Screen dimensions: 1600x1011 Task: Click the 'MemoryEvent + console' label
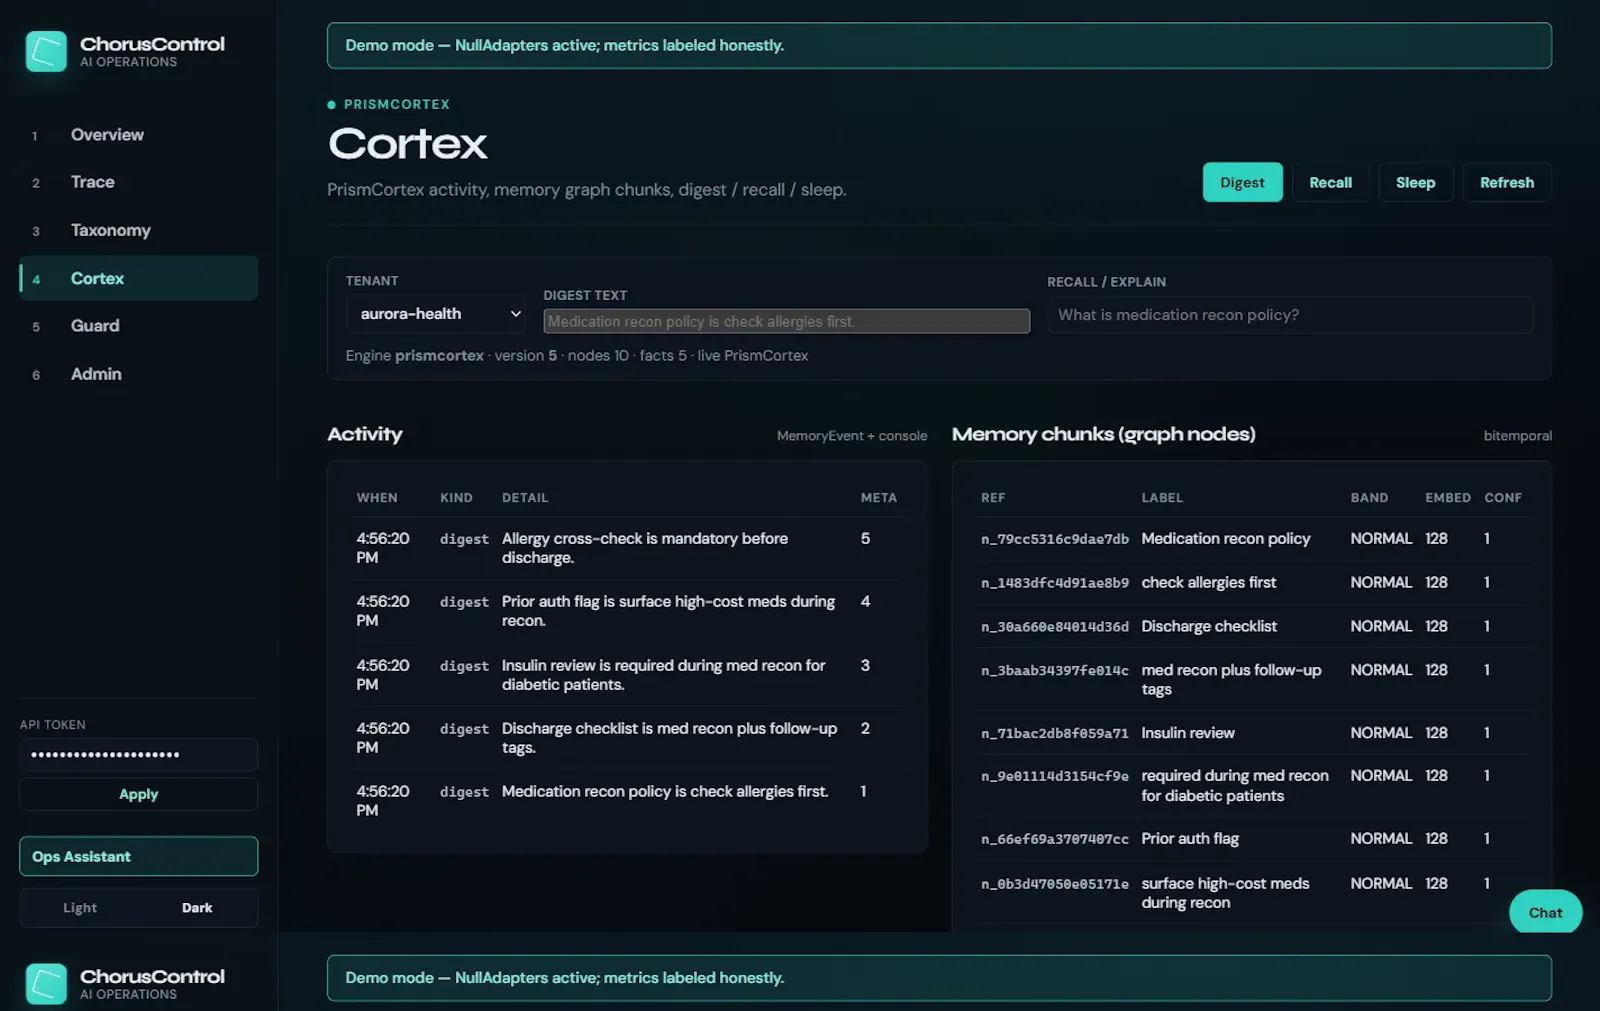pos(852,436)
